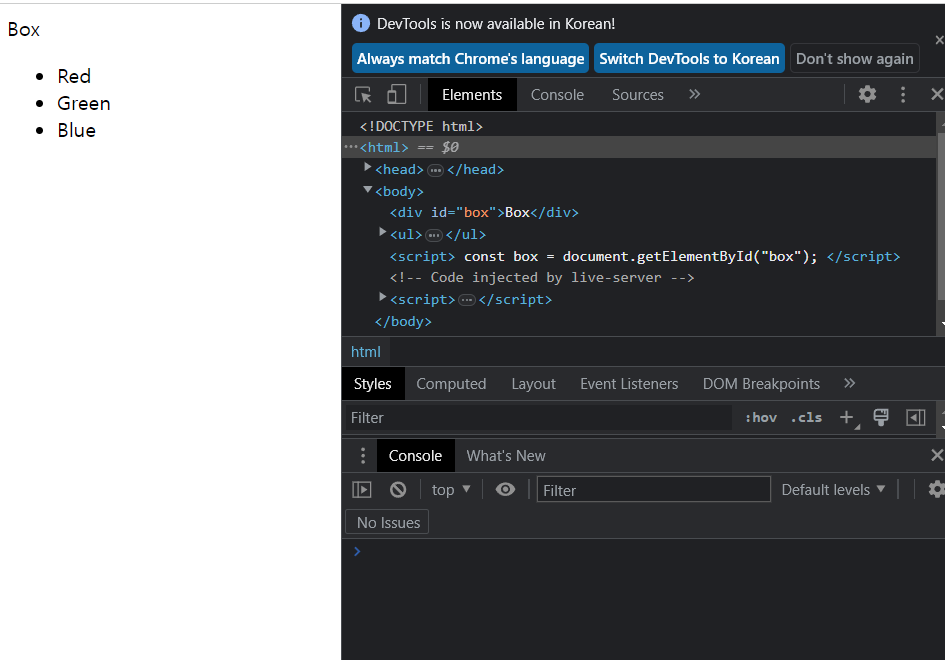Image resolution: width=945 pixels, height=660 pixels.
Task: Expand the head element node
Action: 368,168
